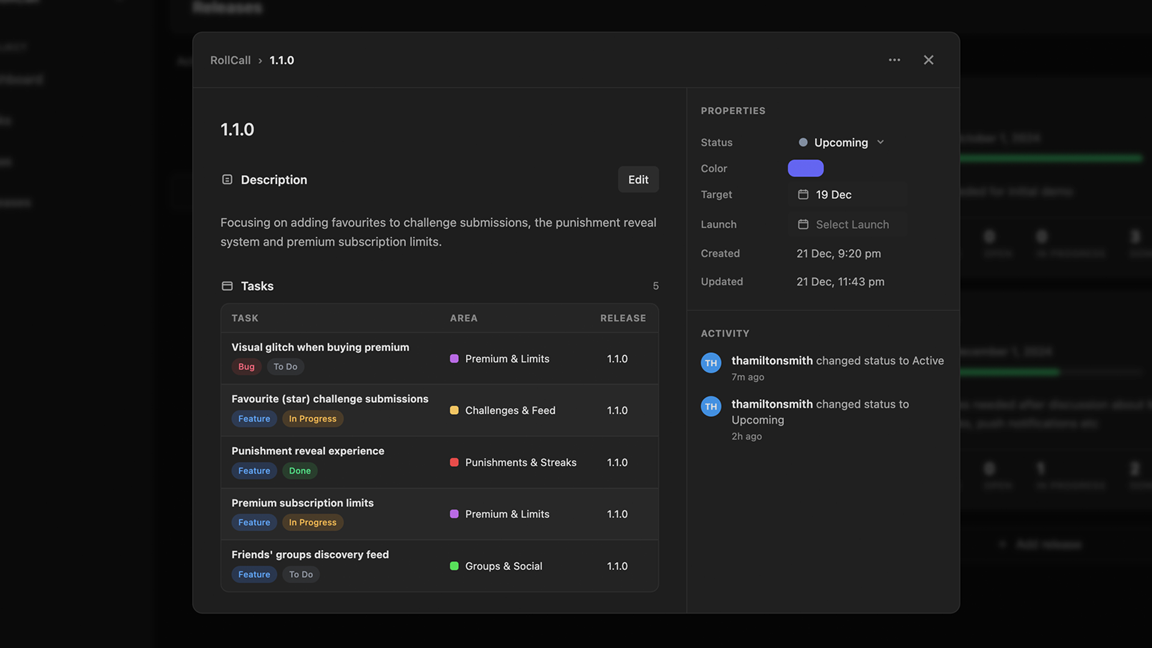Click the TH avatar on Active status entry

[x=711, y=363]
